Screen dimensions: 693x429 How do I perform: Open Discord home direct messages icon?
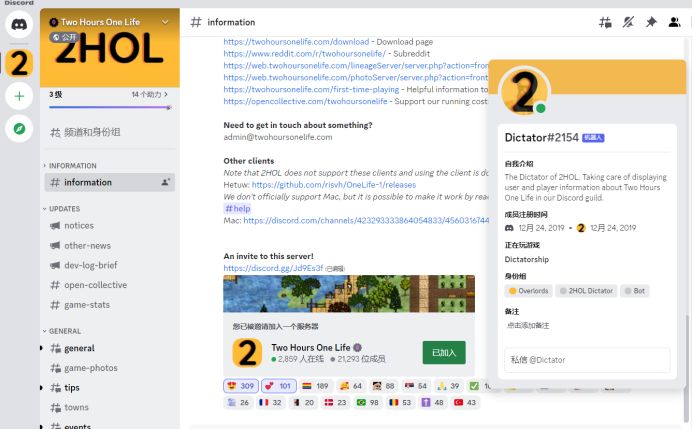tap(19, 24)
